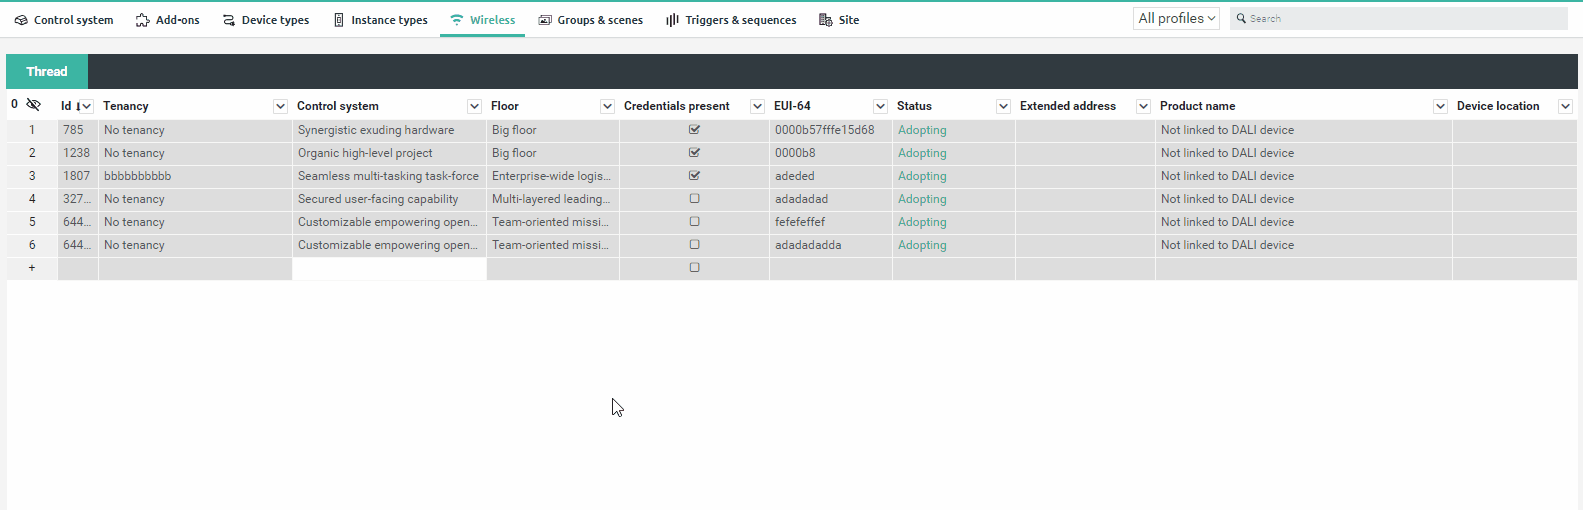Click EUI-64 cell 0000b8
Viewport: 1583px width, 510px height.
[830, 153]
